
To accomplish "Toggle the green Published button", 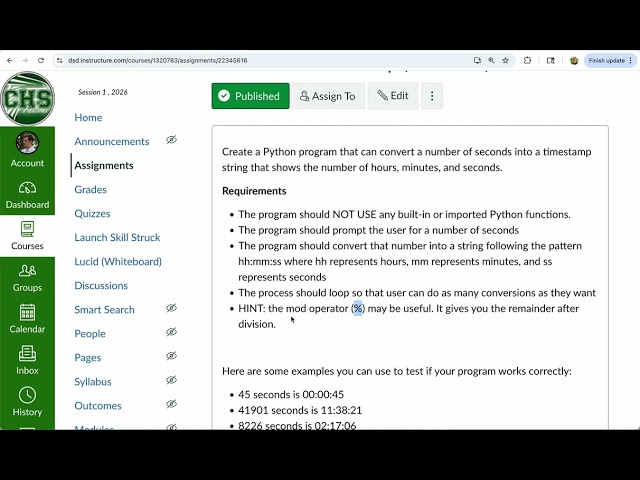I will pyautogui.click(x=250, y=96).
